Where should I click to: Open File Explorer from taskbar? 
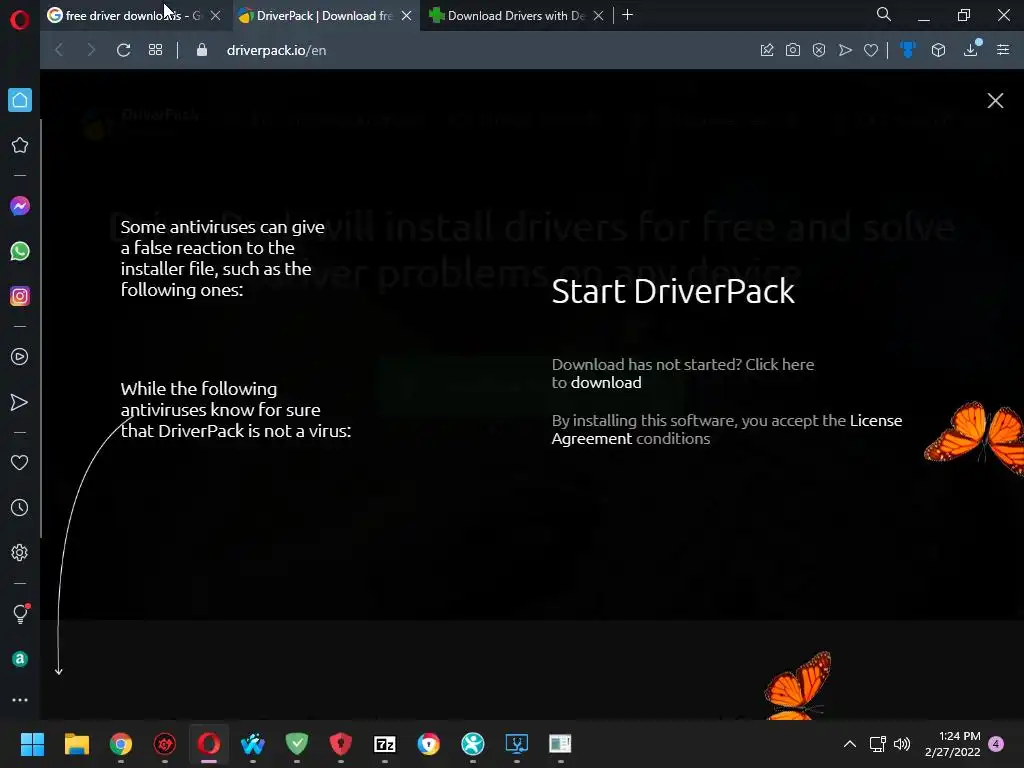[76, 744]
